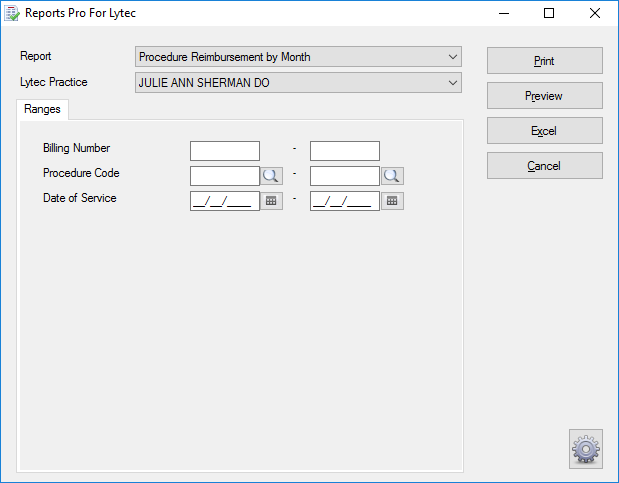Click the Preview button

pyautogui.click(x=545, y=96)
